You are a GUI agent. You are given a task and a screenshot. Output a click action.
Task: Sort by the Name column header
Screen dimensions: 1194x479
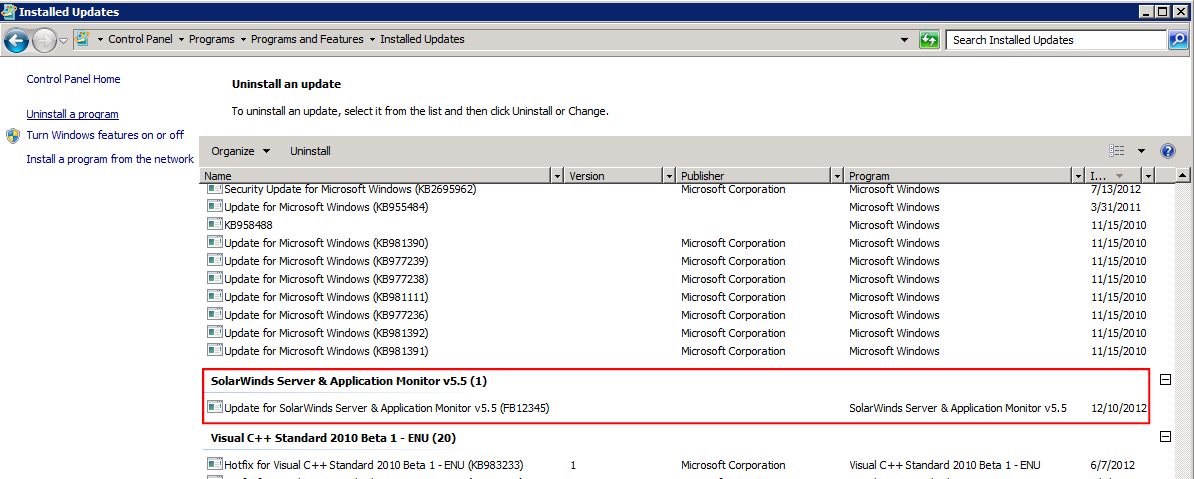376,176
